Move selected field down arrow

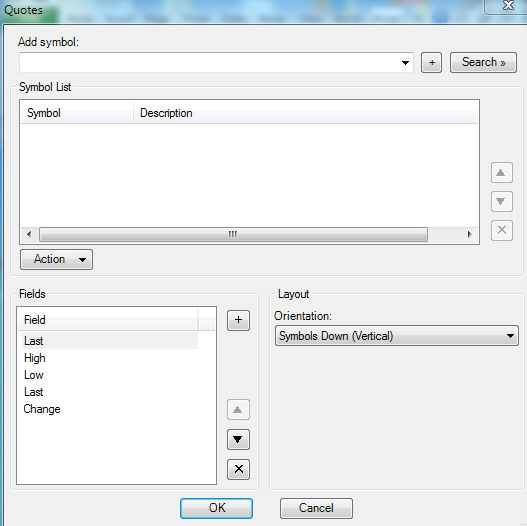coord(238,439)
